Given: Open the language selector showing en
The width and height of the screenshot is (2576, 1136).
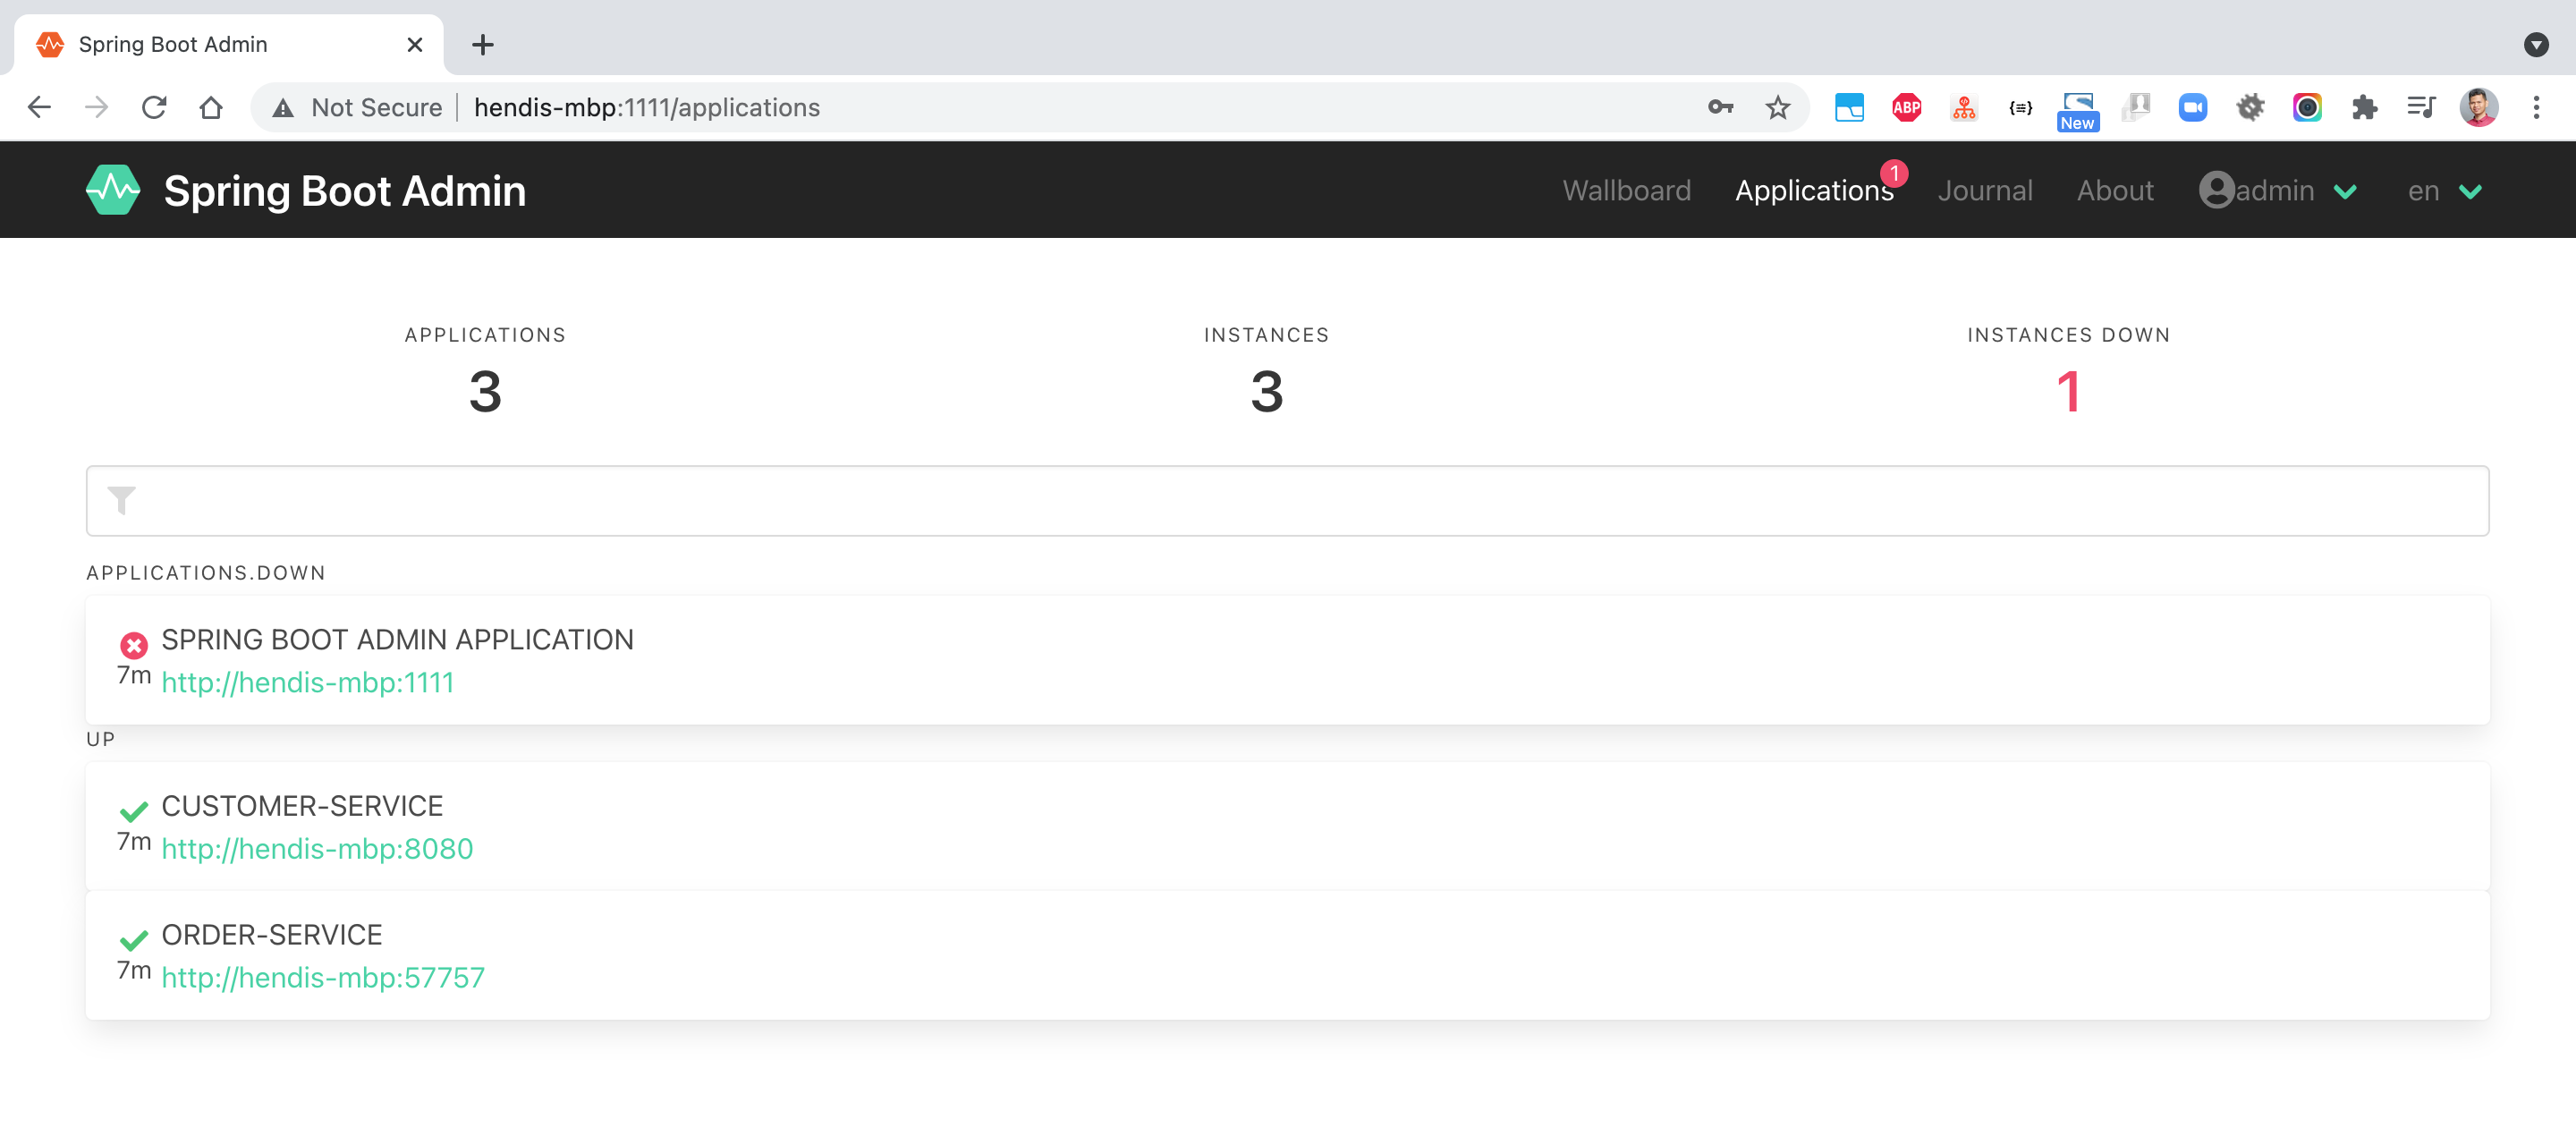Looking at the screenshot, I should [x=2444, y=191].
